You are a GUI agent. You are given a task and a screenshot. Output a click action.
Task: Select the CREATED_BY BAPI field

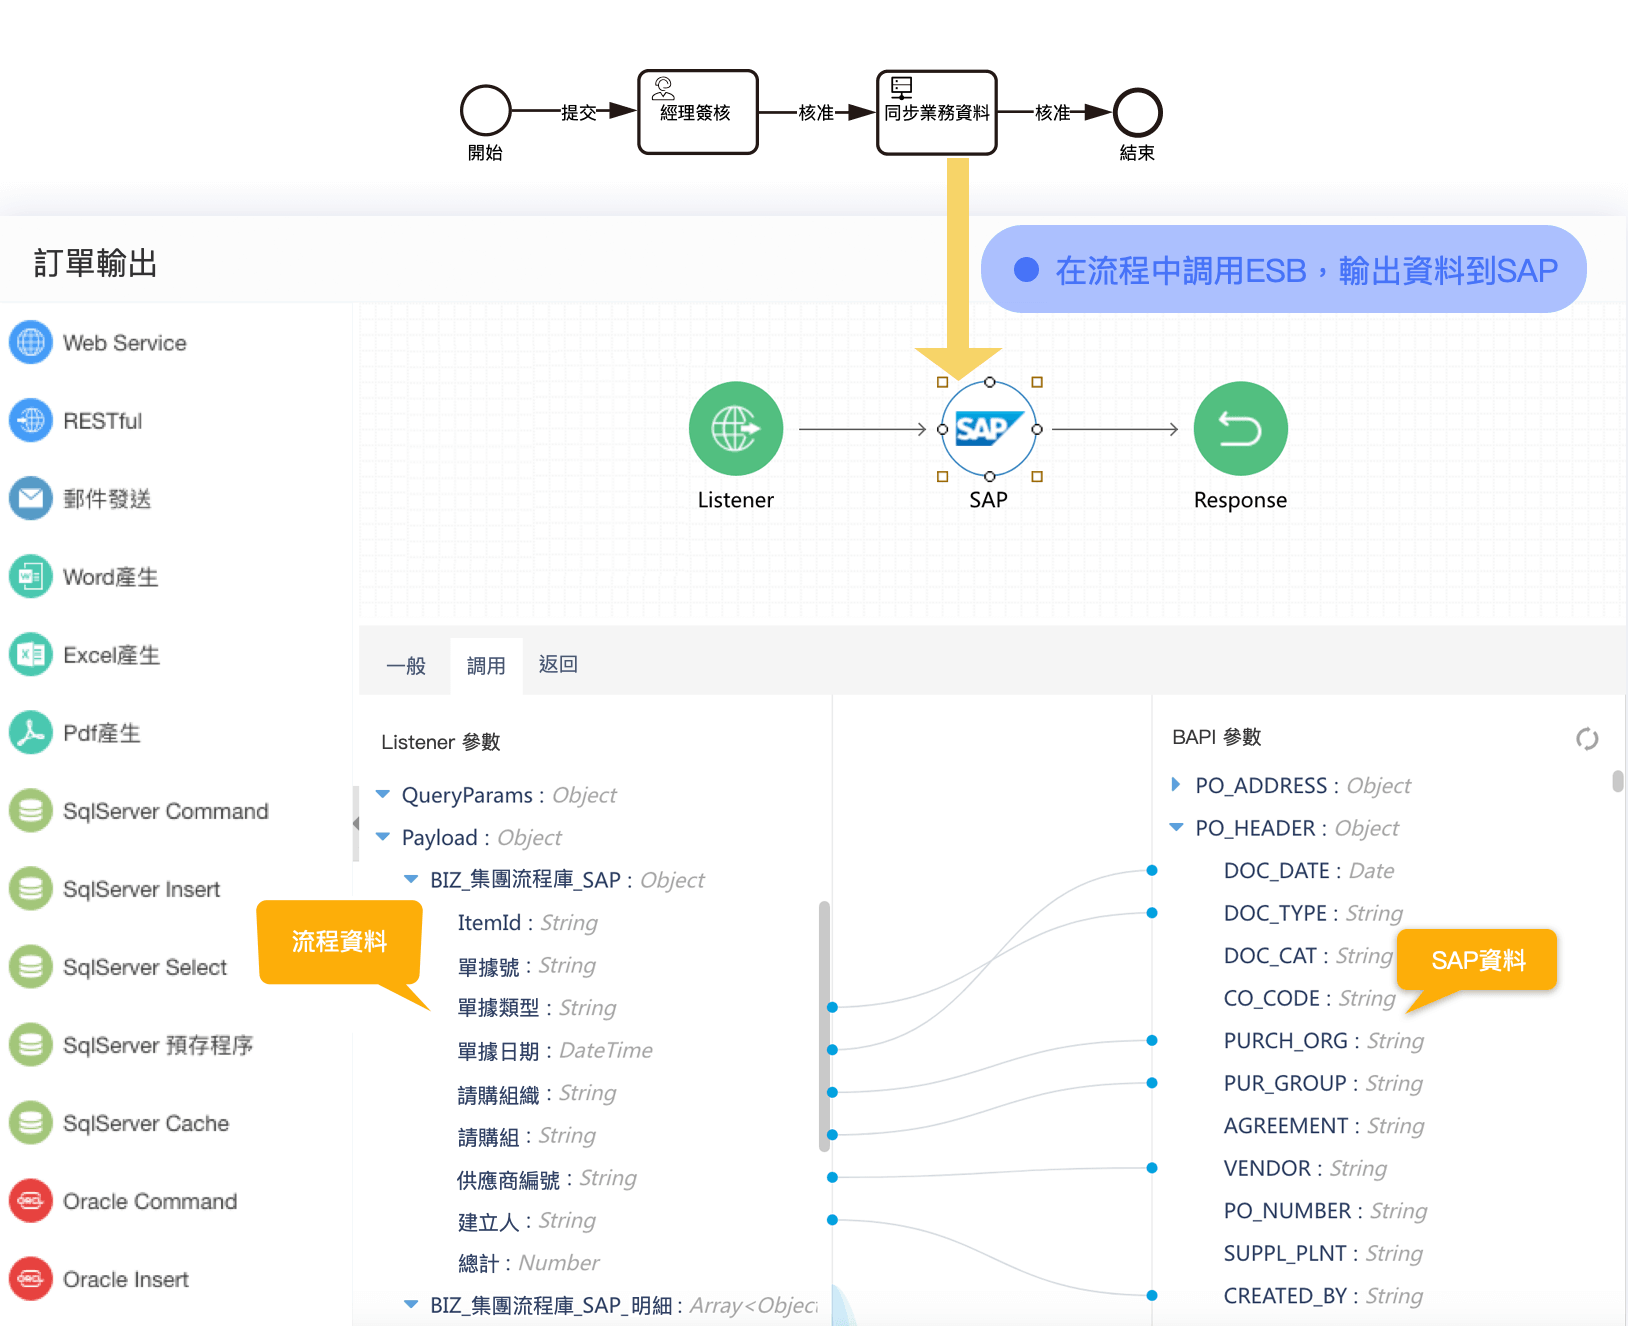(x=1324, y=1296)
